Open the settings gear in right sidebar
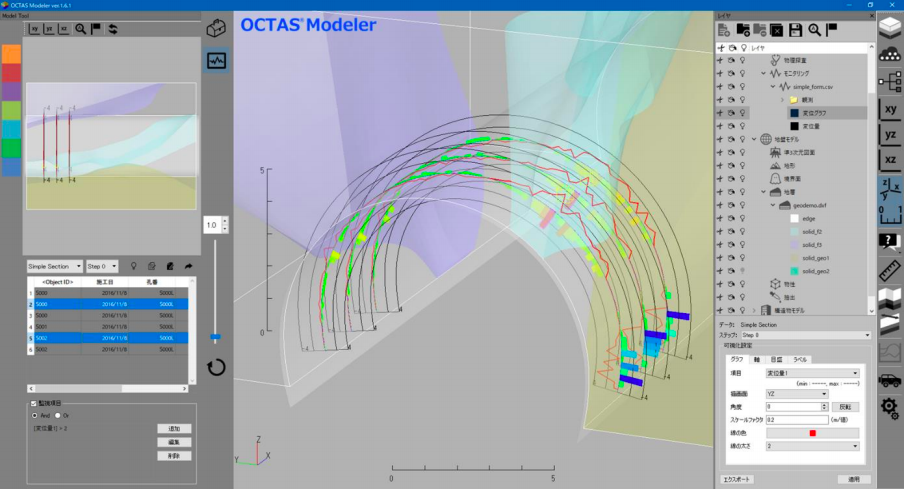This screenshot has height=489, width=904. [889, 407]
